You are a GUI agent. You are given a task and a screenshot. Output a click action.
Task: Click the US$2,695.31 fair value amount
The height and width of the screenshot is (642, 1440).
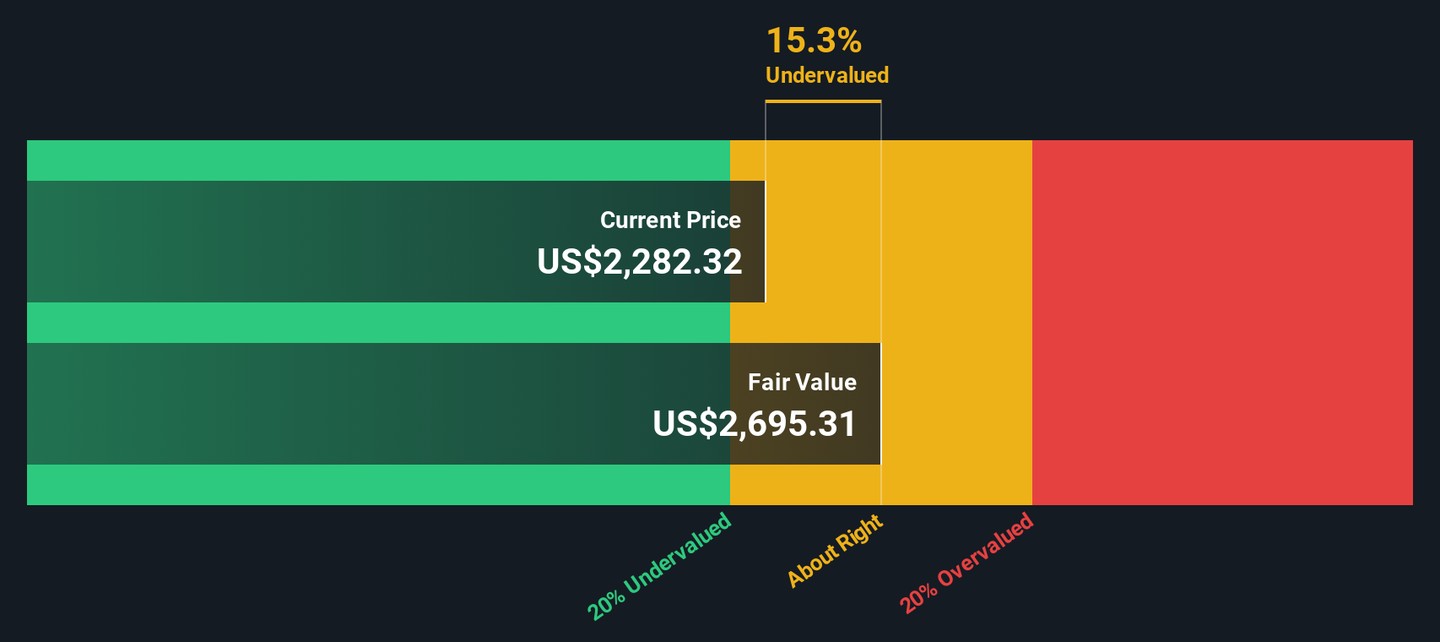[754, 424]
